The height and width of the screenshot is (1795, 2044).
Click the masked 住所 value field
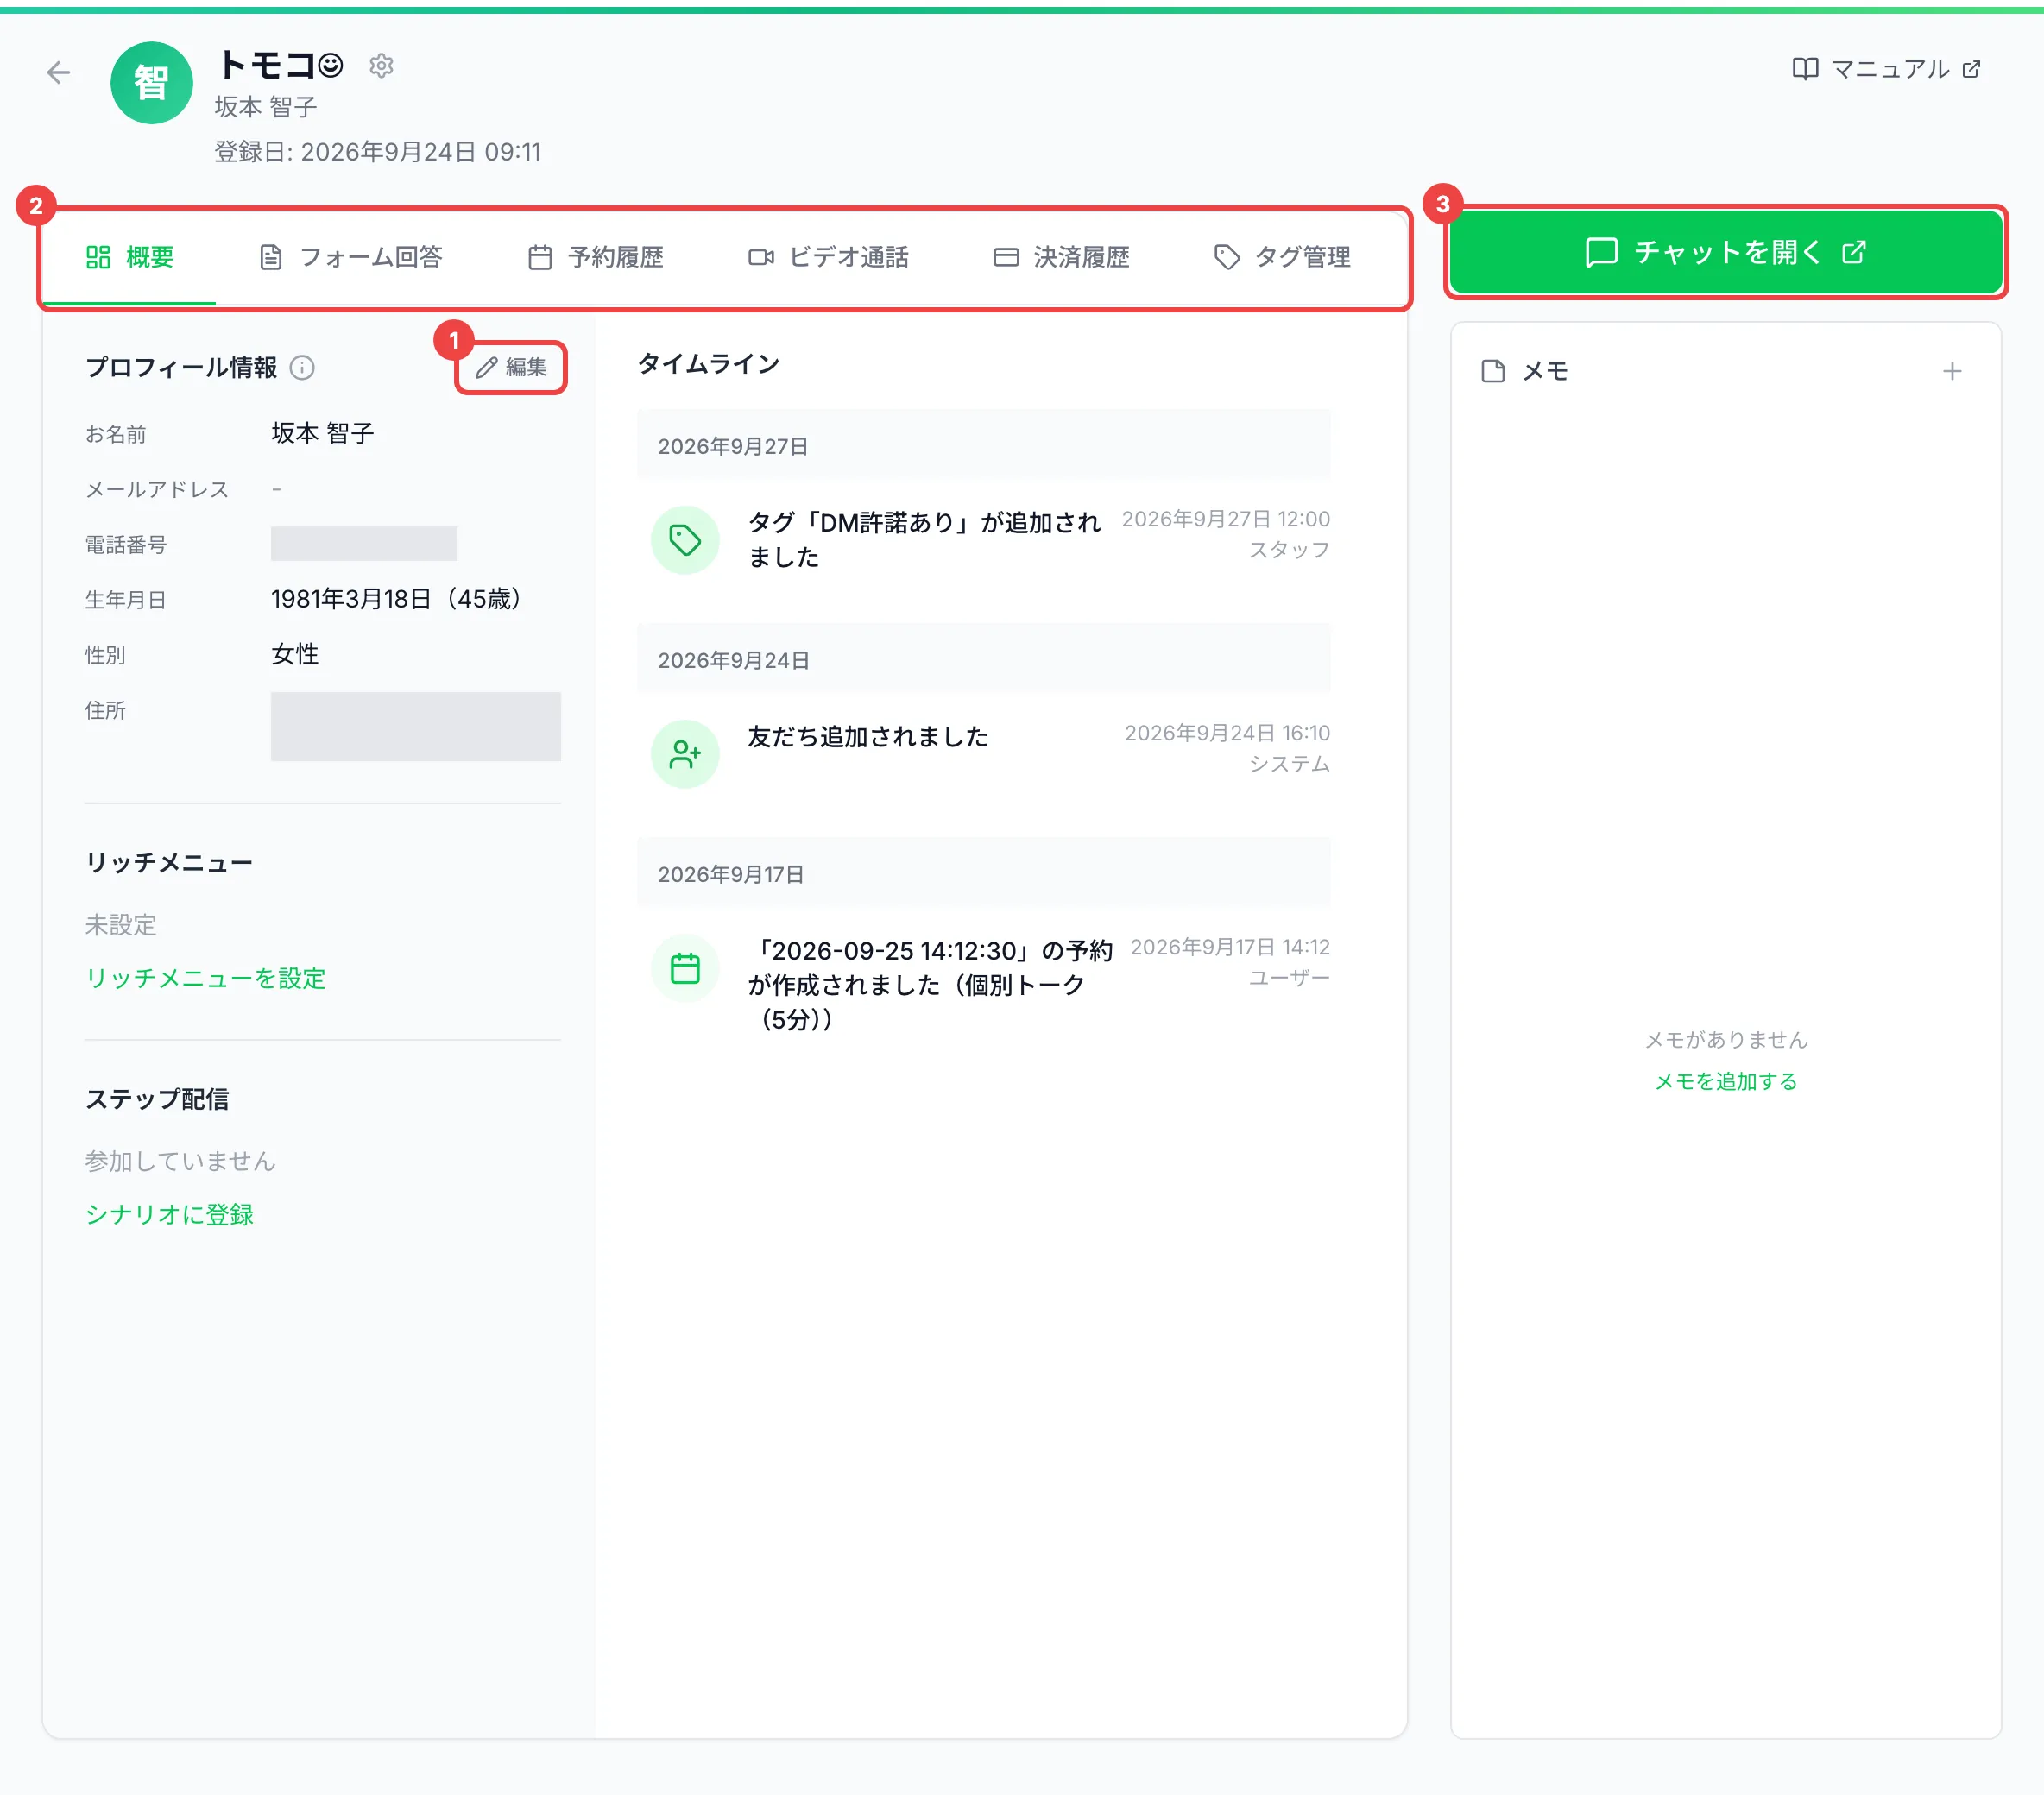pyautogui.click(x=416, y=726)
